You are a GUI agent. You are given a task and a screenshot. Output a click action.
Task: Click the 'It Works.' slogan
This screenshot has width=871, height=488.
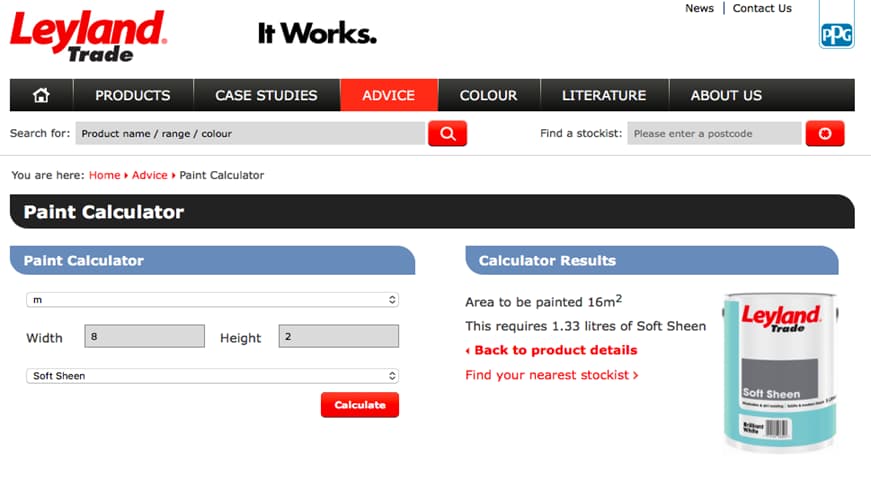[x=317, y=33]
